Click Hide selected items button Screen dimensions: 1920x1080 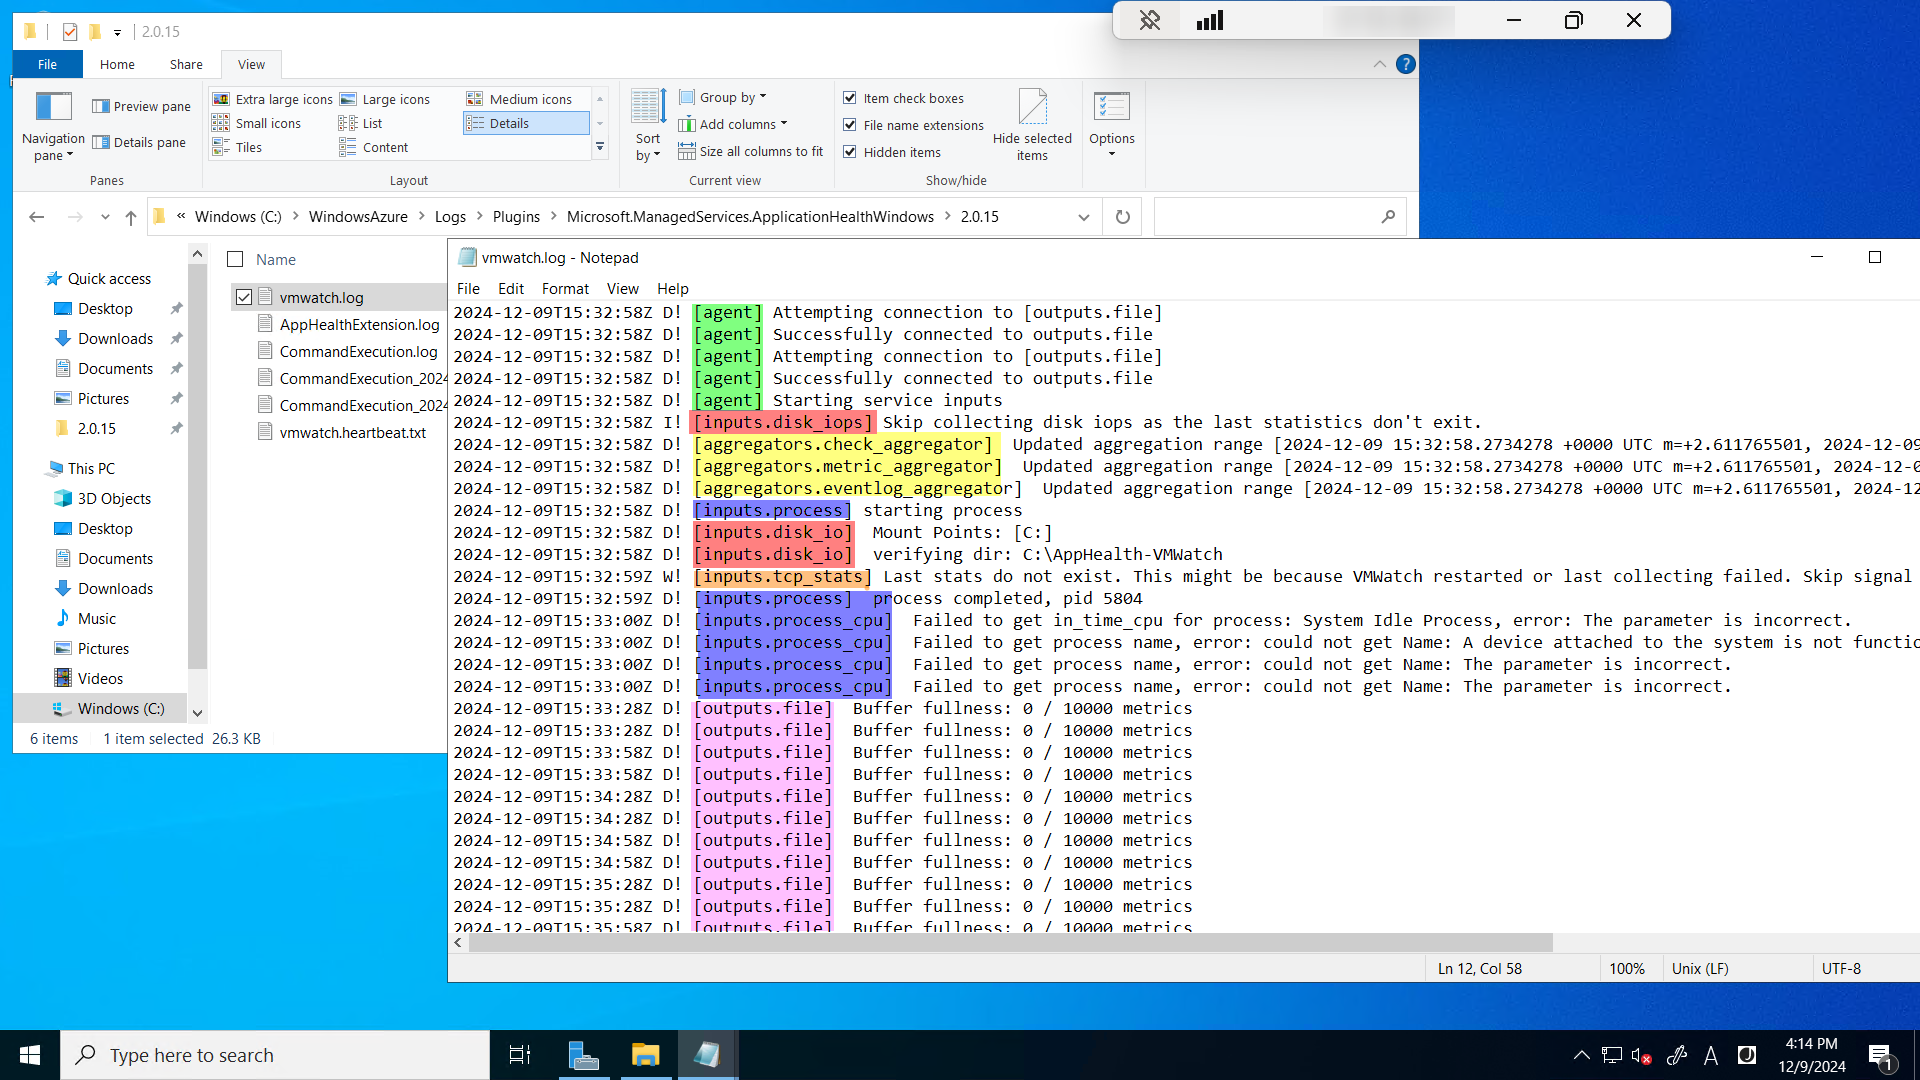(x=1032, y=126)
